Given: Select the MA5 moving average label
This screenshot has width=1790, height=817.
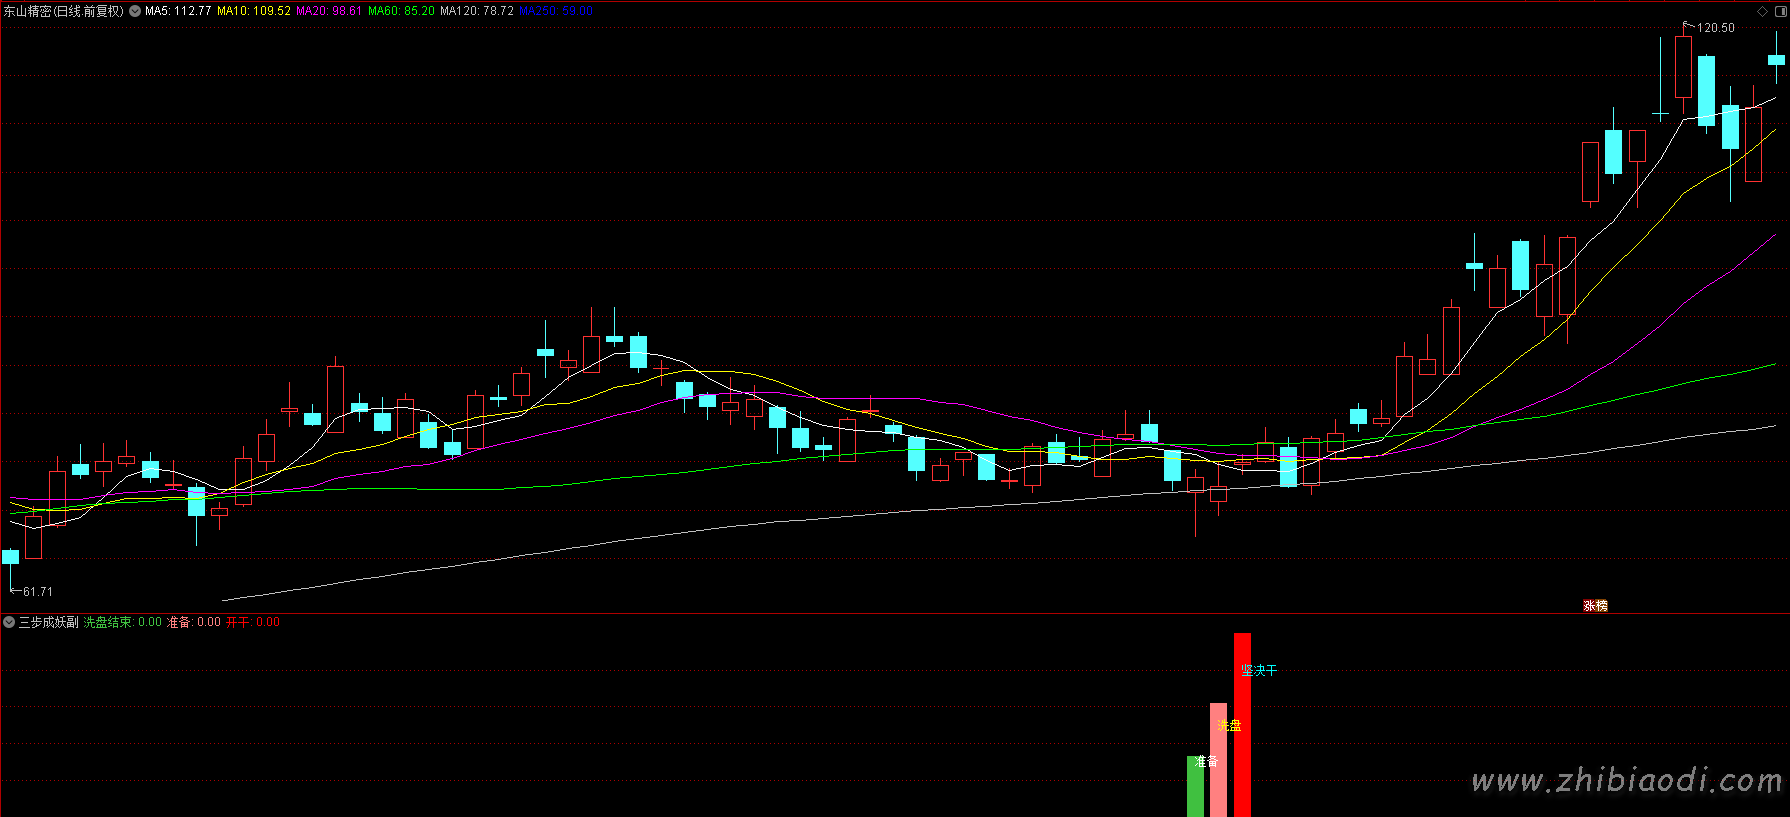Looking at the screenshot, I should (x=178, y=11).
